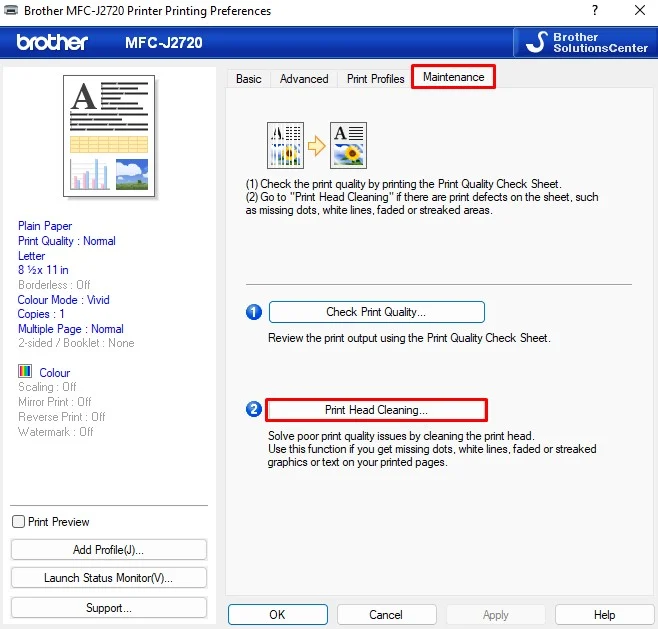
Task: Select the Maintenance tab
Action: tap(453, 77)
